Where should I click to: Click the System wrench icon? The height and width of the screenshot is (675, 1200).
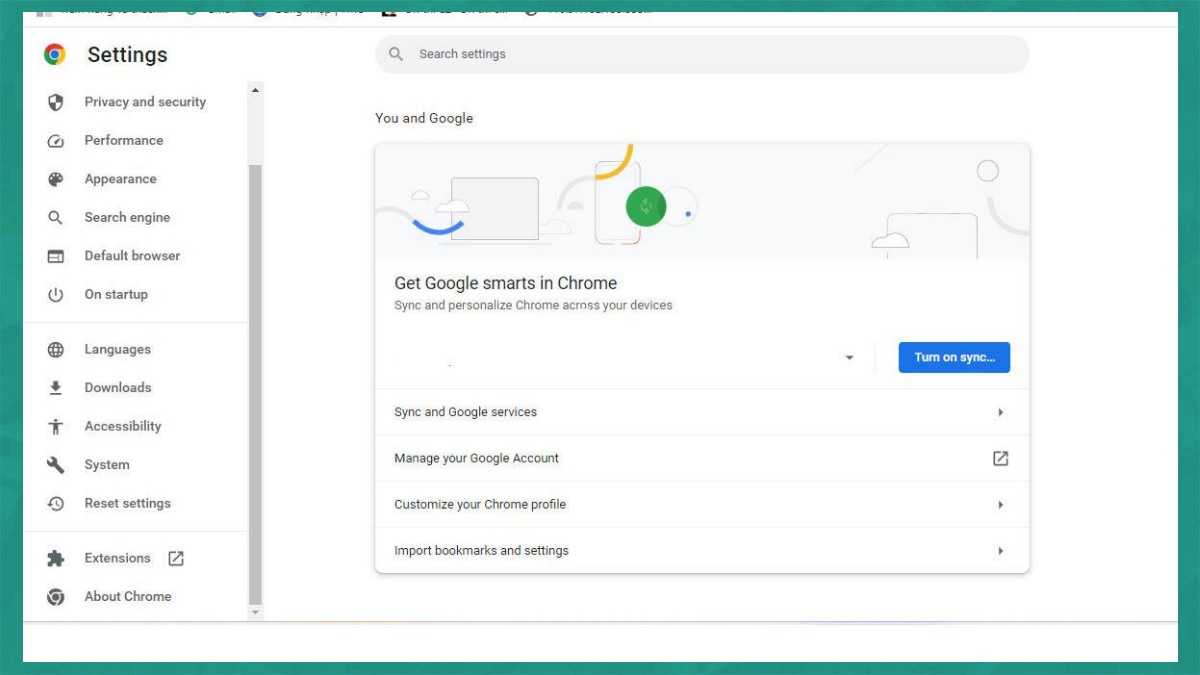pyautogui.click(x=55, y=464)
